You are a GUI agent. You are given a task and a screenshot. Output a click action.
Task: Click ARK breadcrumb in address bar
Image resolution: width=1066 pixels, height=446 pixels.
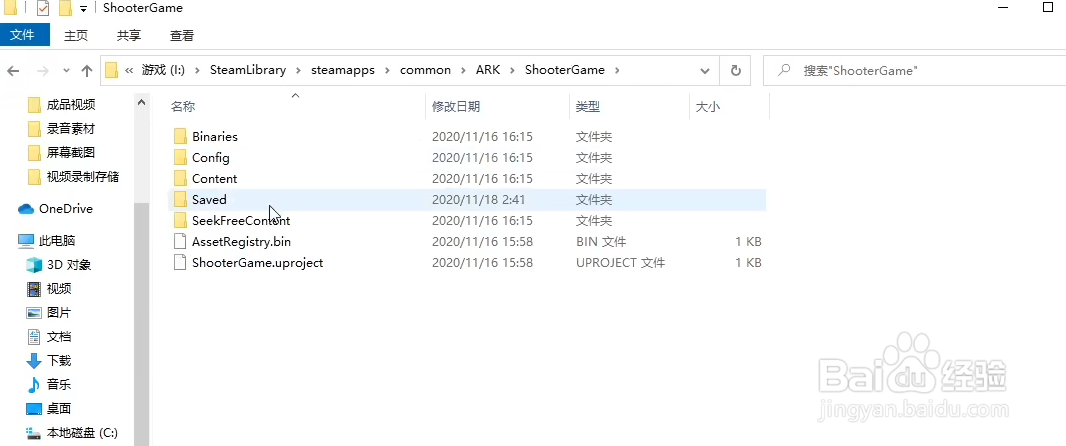pos(488,70)
